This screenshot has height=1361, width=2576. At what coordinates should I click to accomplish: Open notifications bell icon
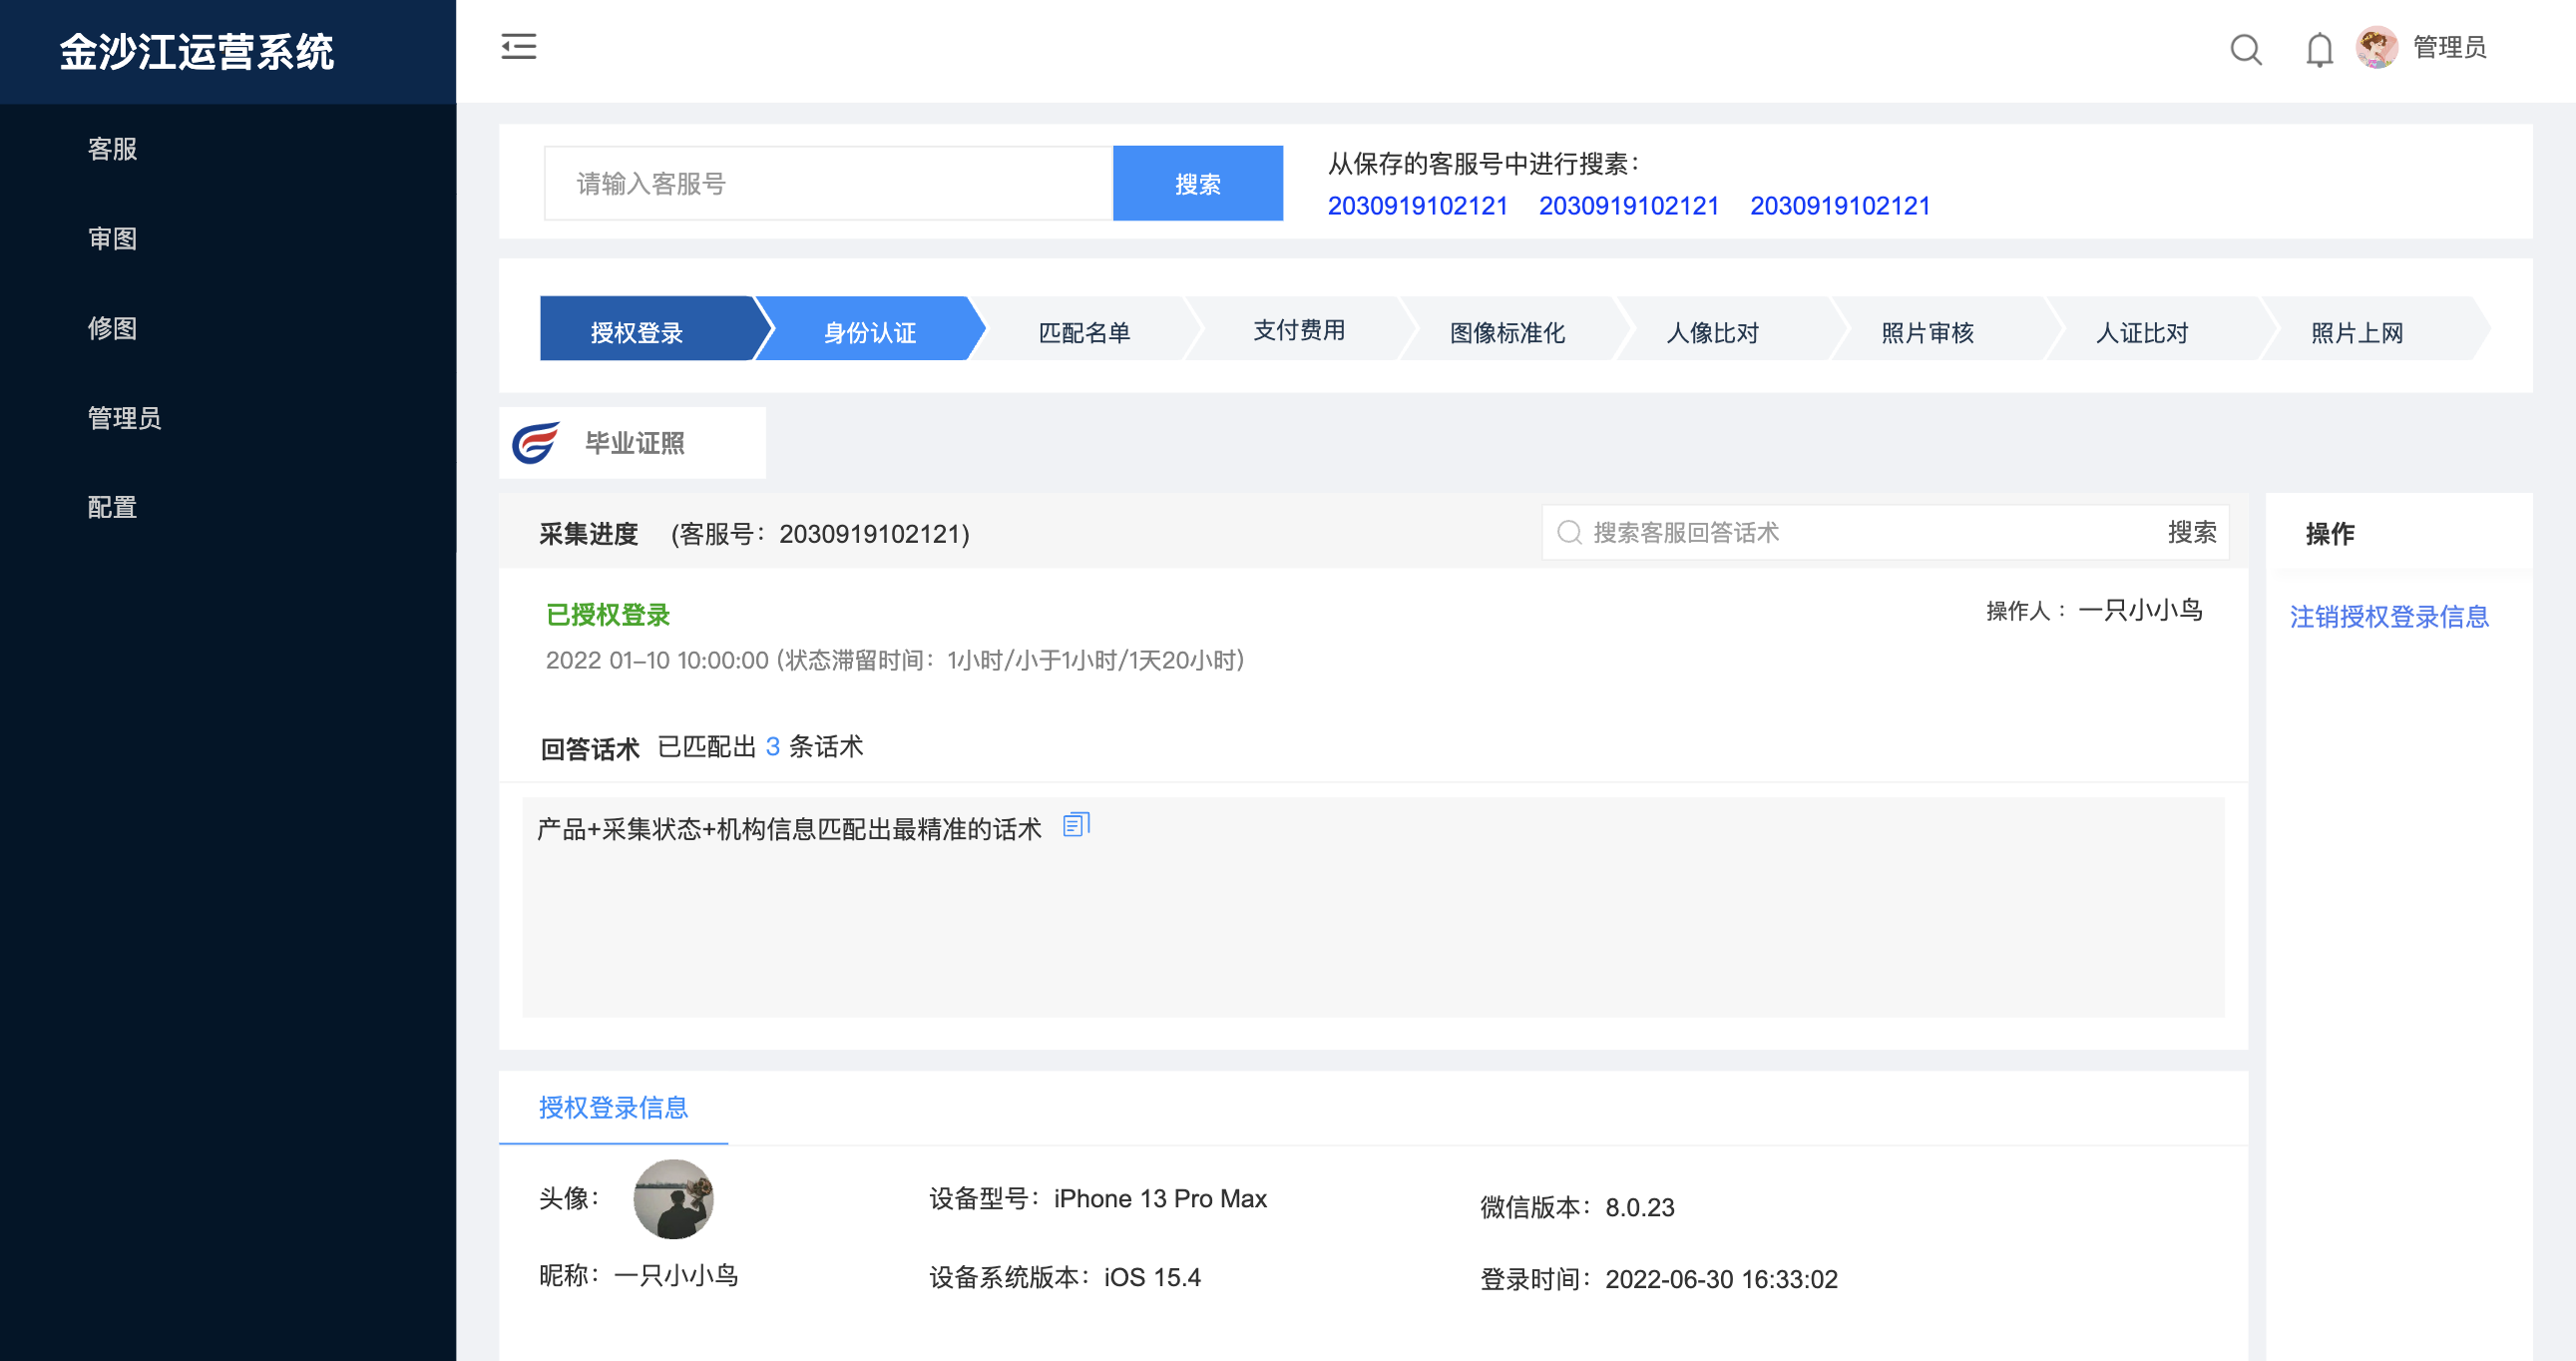(2319, 49)
